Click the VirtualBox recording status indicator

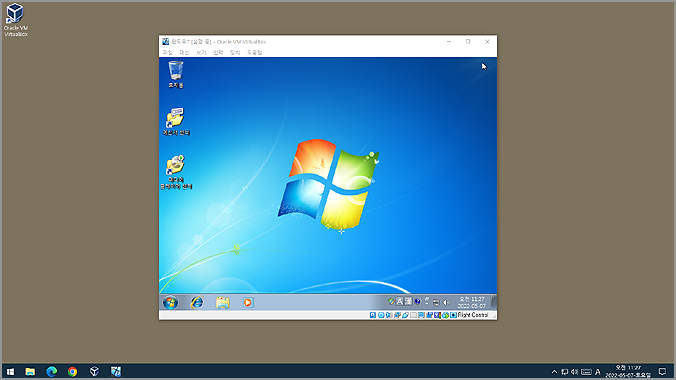[429, 315]
